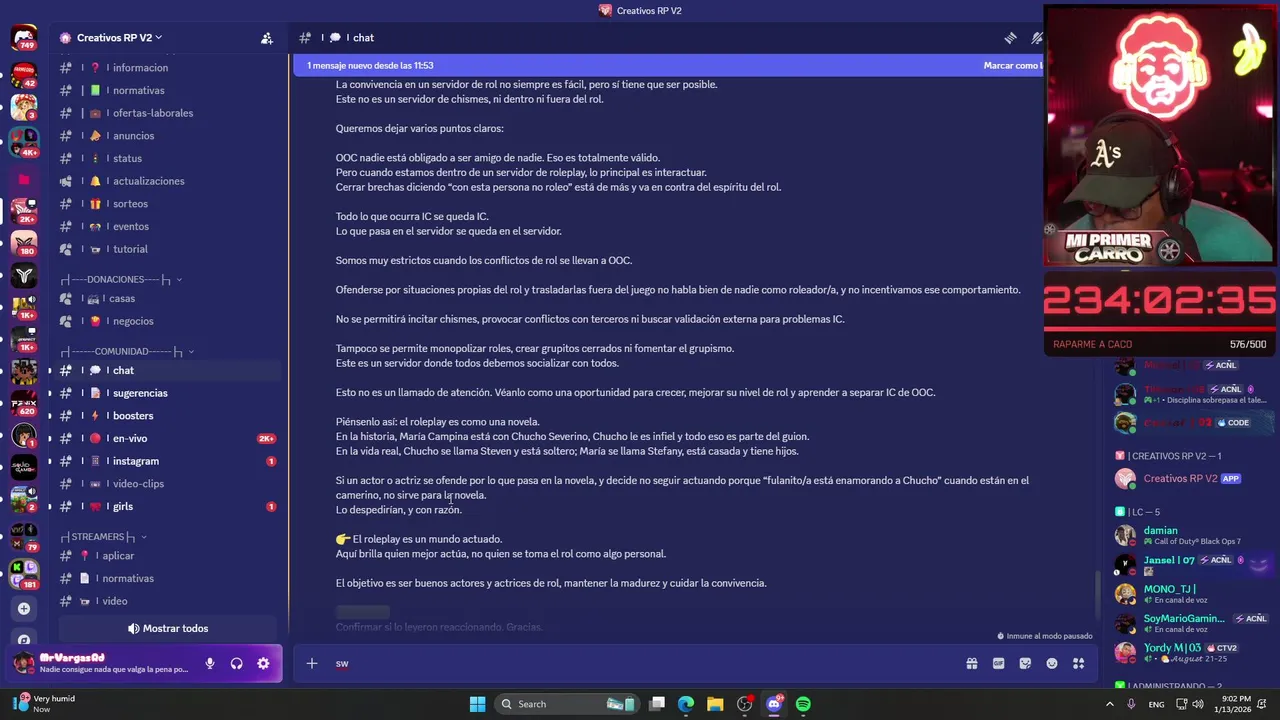Open the apps launcher icon
This screenshot has height=720, width=1280.
tap(1078, 663)
